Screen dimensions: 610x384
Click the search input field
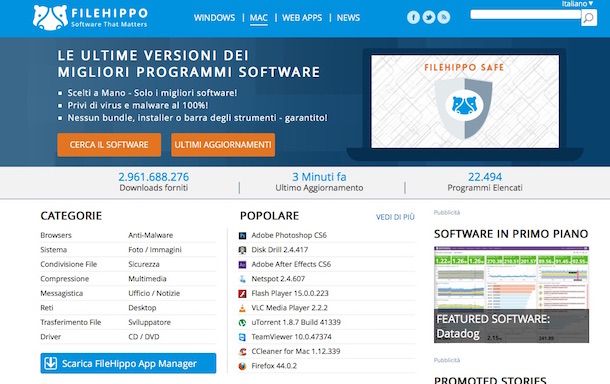(526, 15)
